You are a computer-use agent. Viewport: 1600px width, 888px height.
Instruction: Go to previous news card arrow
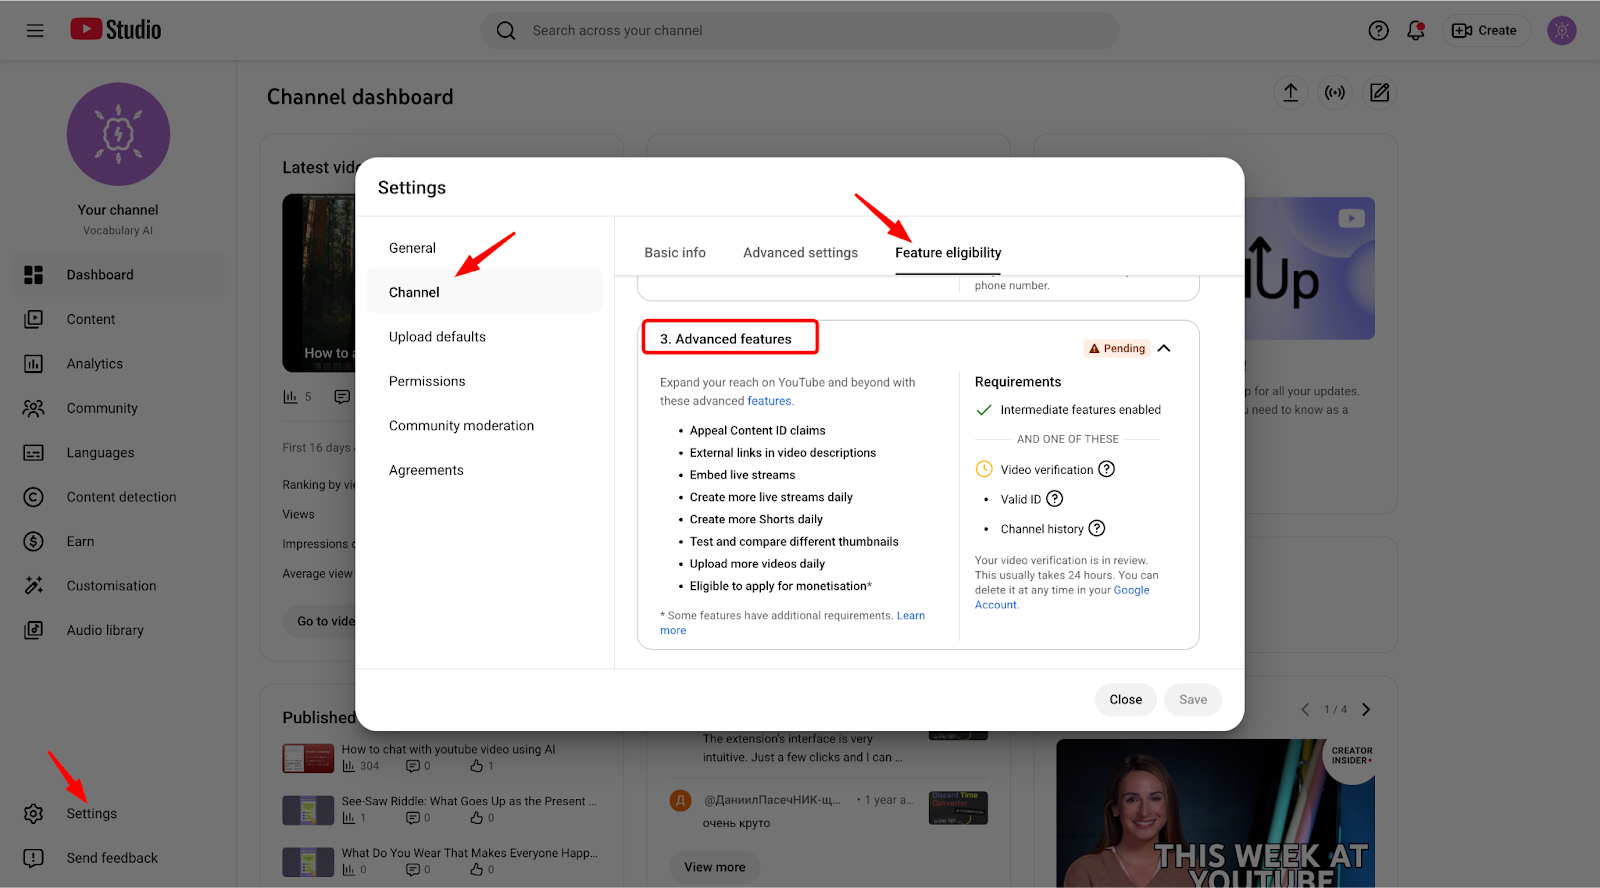(x=1305, y=710)
